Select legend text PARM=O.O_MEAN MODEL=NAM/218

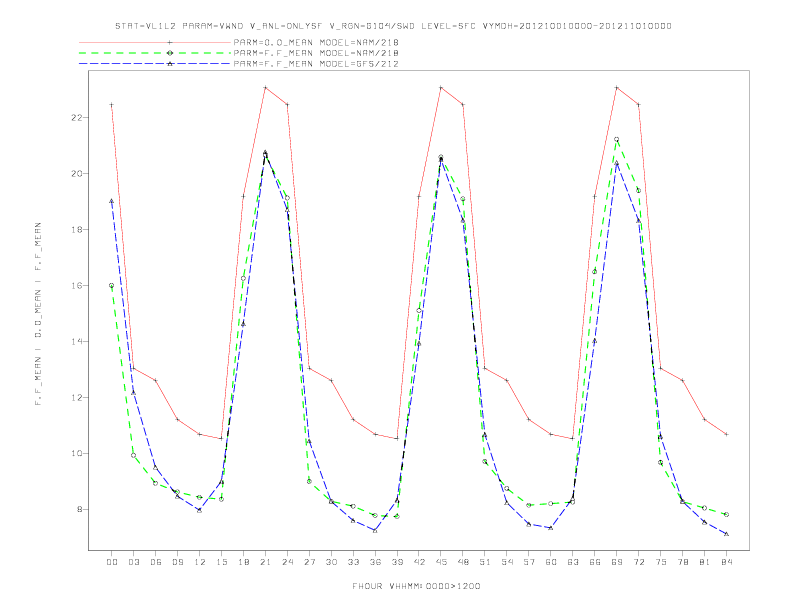pyautogui.click(x=316, y=42)
